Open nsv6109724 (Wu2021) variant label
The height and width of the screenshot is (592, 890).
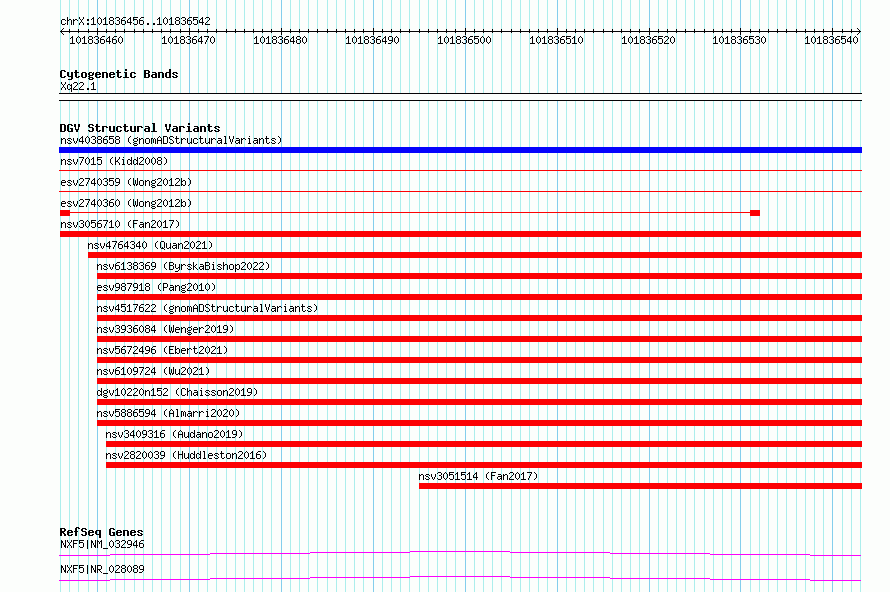click(153, 371)
